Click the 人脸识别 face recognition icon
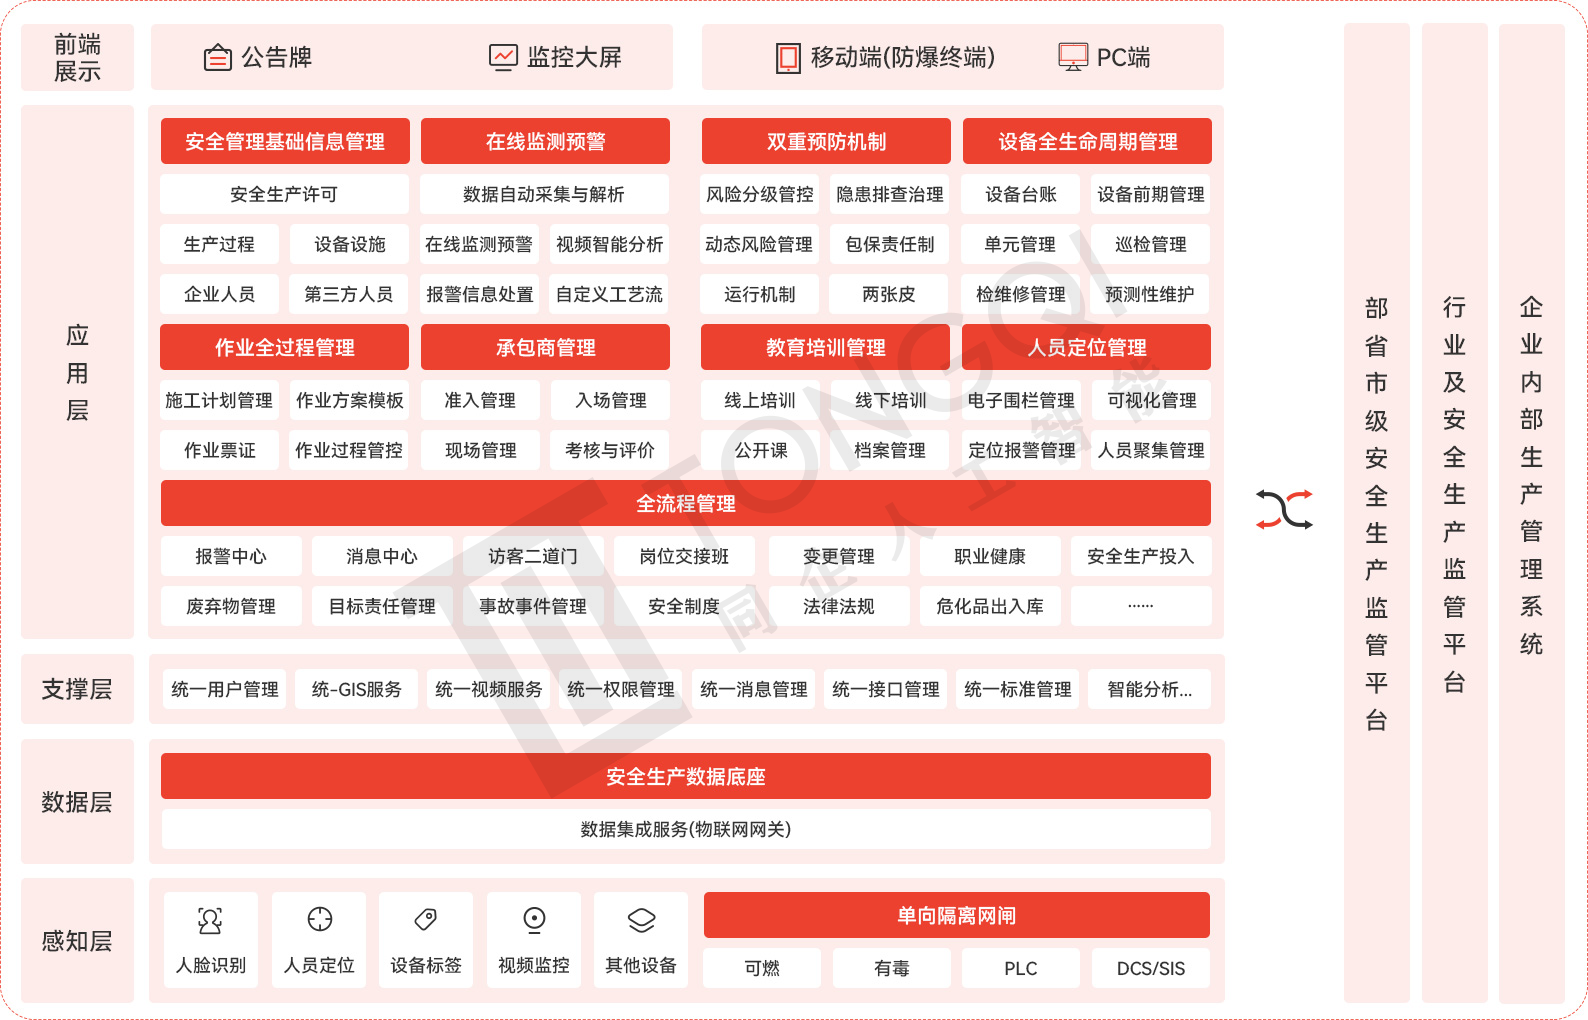 point(210,920)
